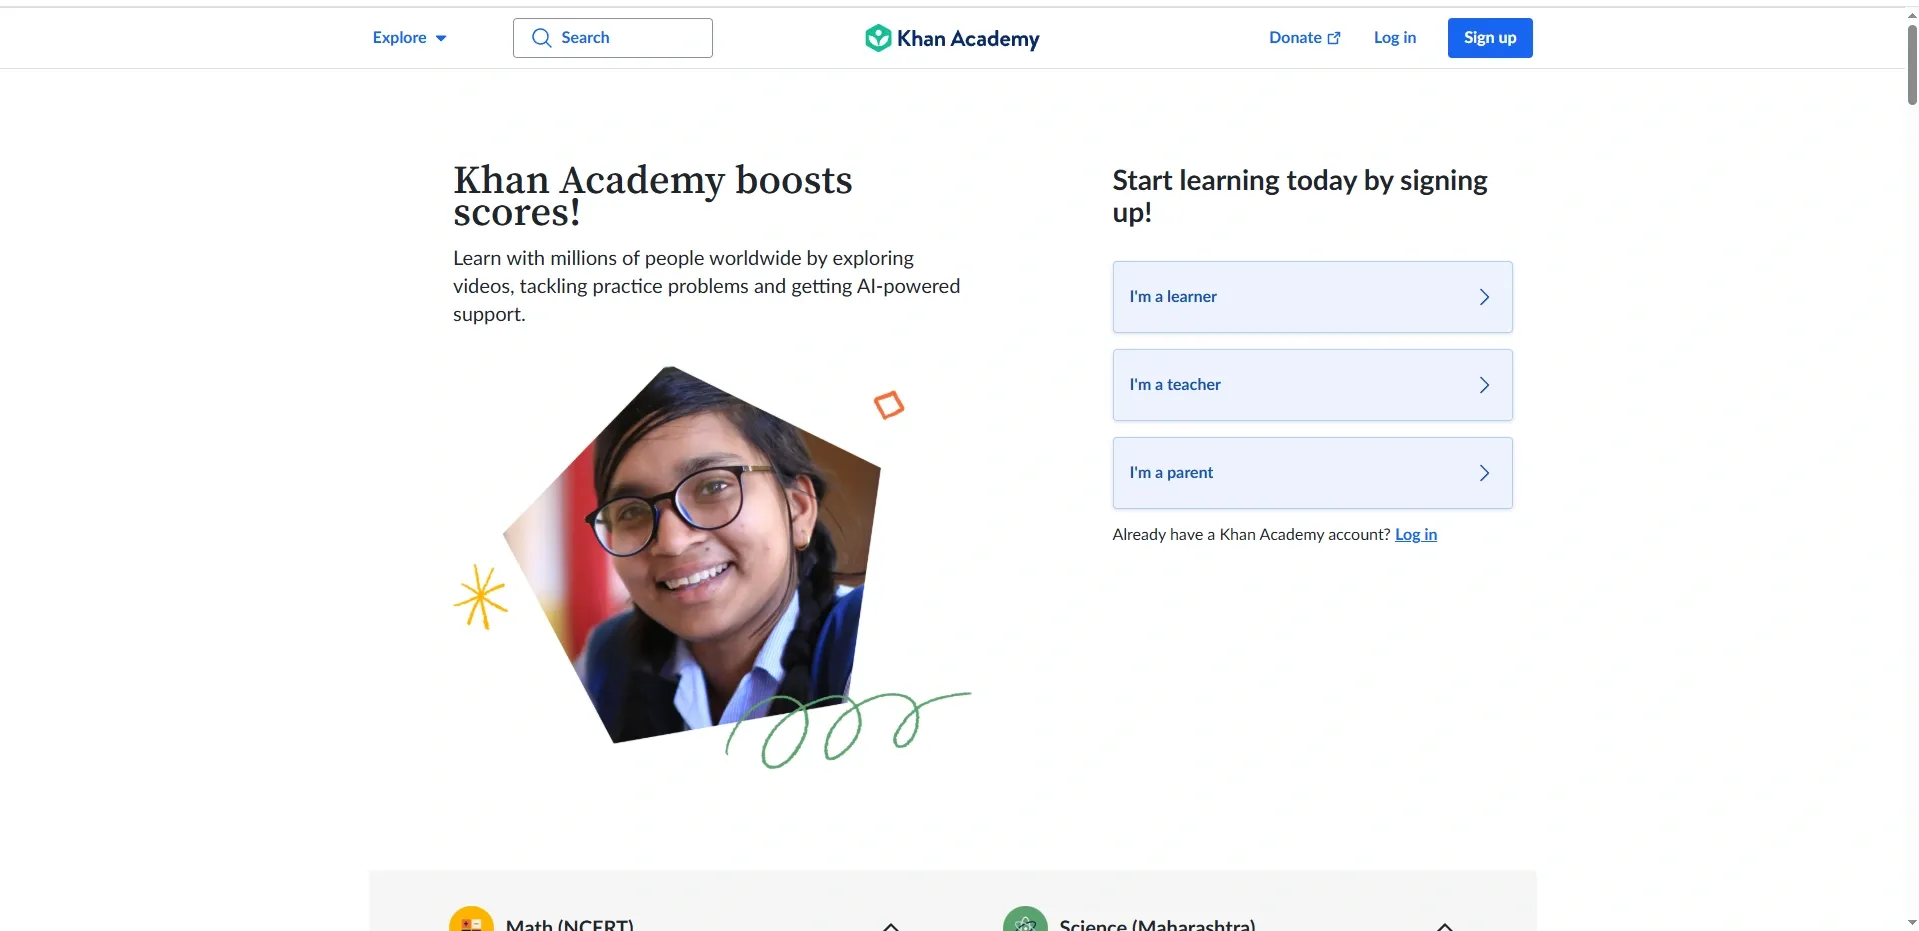Click the scrollbar down arrow
This screenshot has width=1919, height=931.
click(1910, 921)
